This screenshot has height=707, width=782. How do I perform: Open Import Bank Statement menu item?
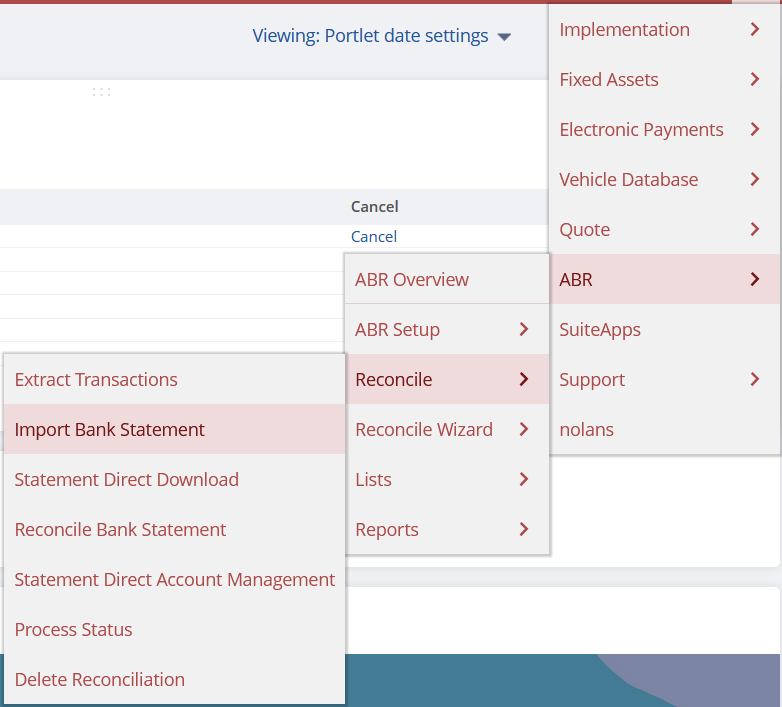110,430
